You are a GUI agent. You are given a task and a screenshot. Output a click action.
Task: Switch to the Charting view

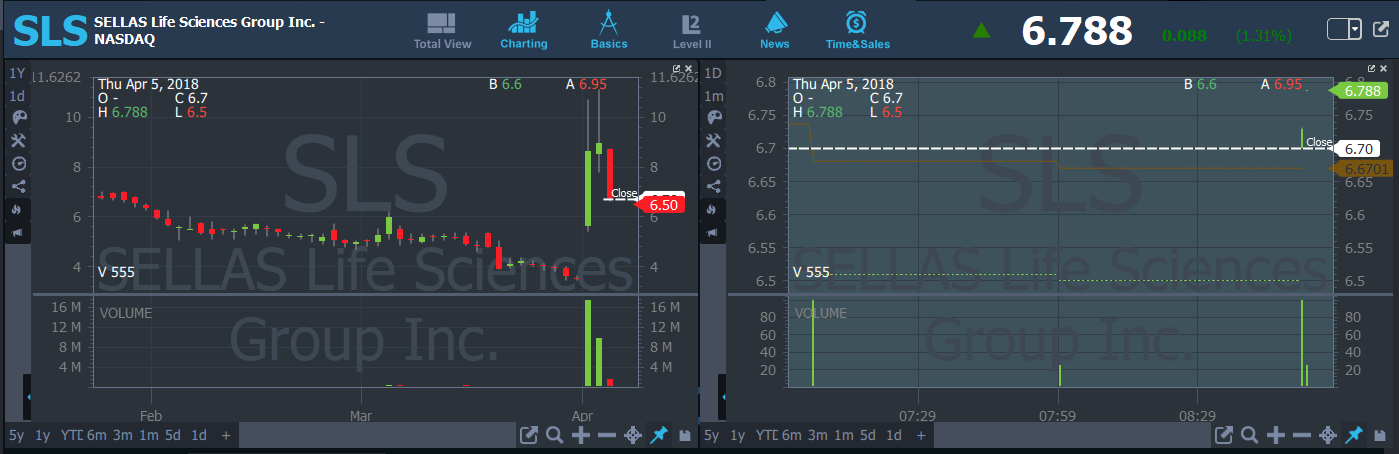click(524, 31)
